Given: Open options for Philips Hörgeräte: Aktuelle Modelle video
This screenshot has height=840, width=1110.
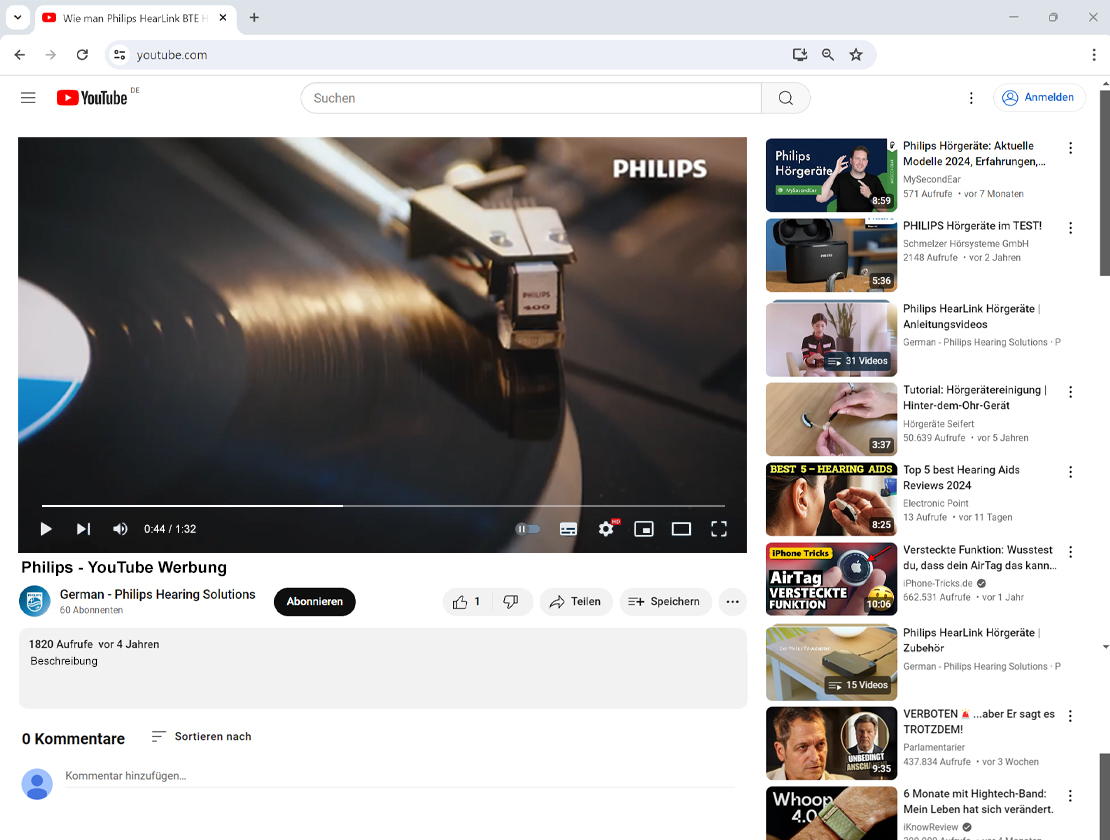Looking at the screenshot, I should point(1070,148).
